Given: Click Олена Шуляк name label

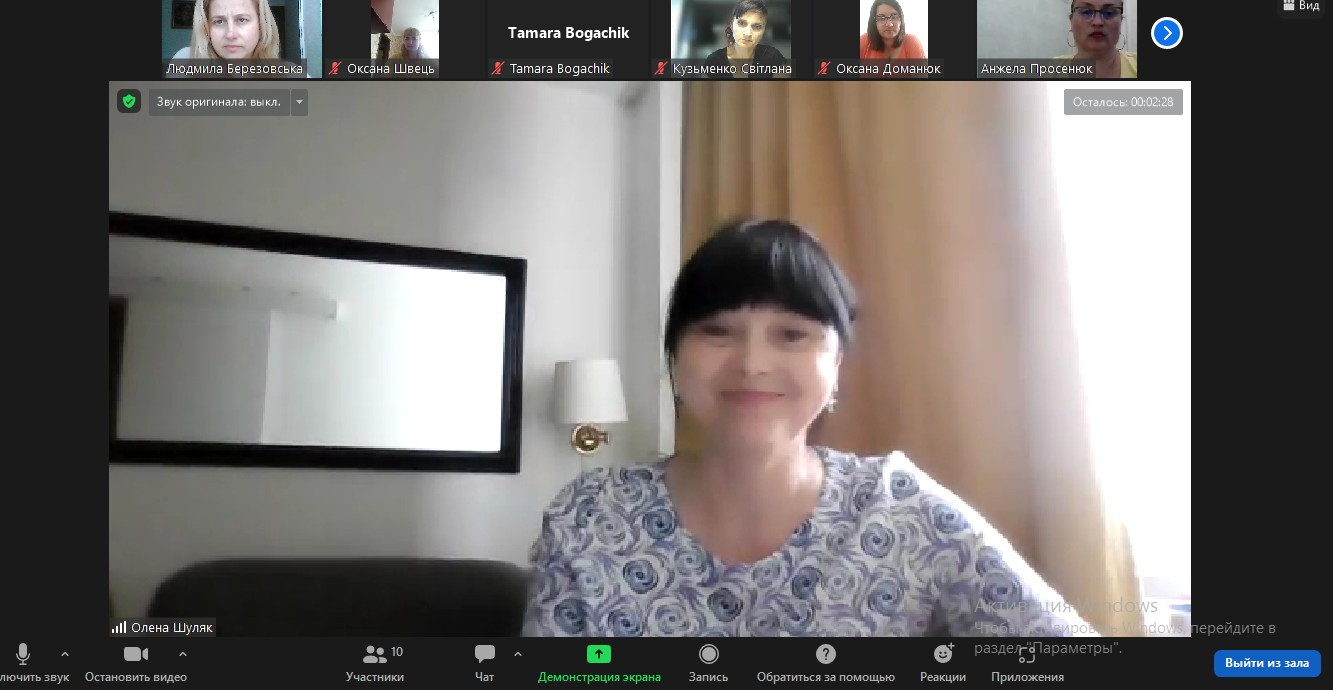Looking at the screenshot, I should pos(172,628).
